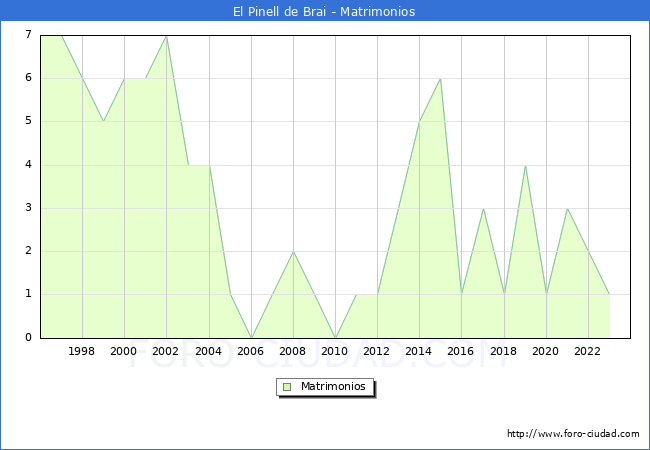This screenshot has height=450, width=650.
Task: Click the x-axis label 2004
Action: [209, 351]
